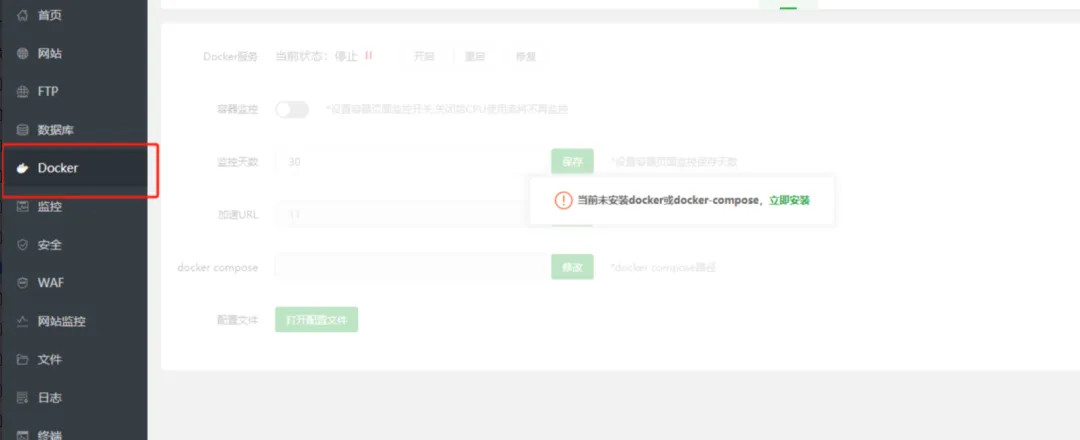The image size is (1080, 440).
Task: Click the 打开配置文件 button
Action: click(x=317, y=319)
